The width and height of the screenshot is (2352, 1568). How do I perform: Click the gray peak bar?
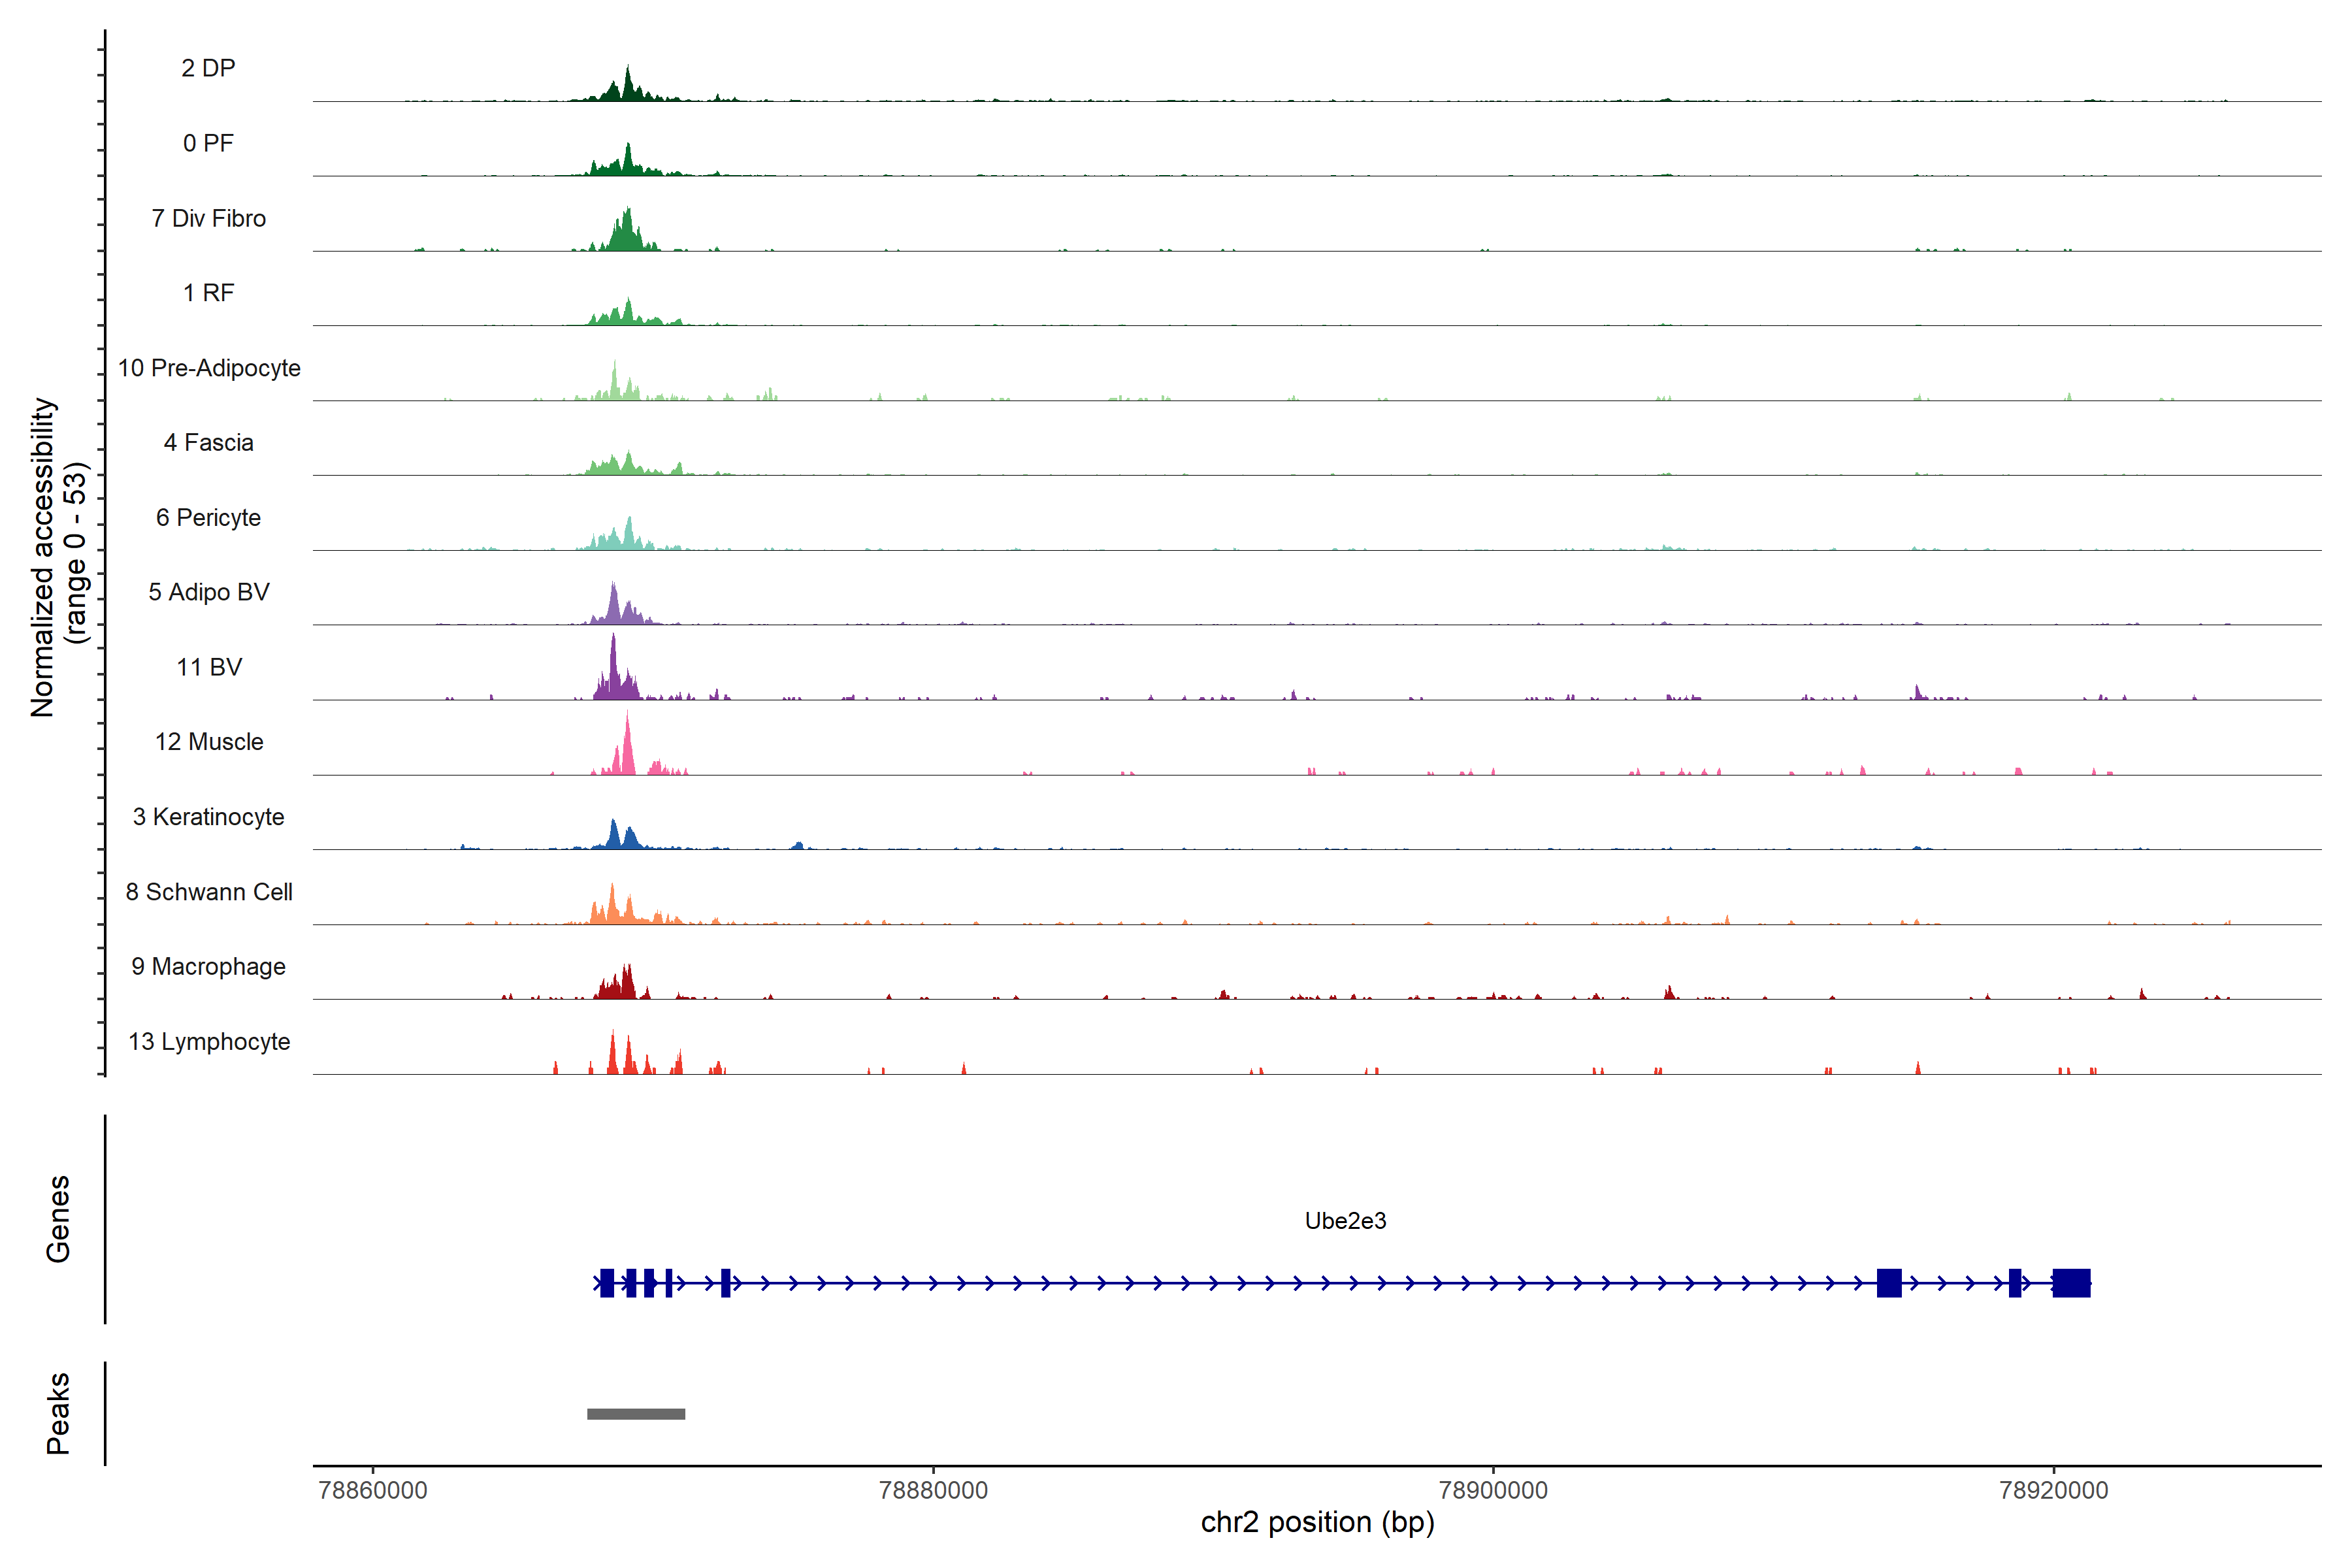pyautogui.click(x=636, y=1414)
